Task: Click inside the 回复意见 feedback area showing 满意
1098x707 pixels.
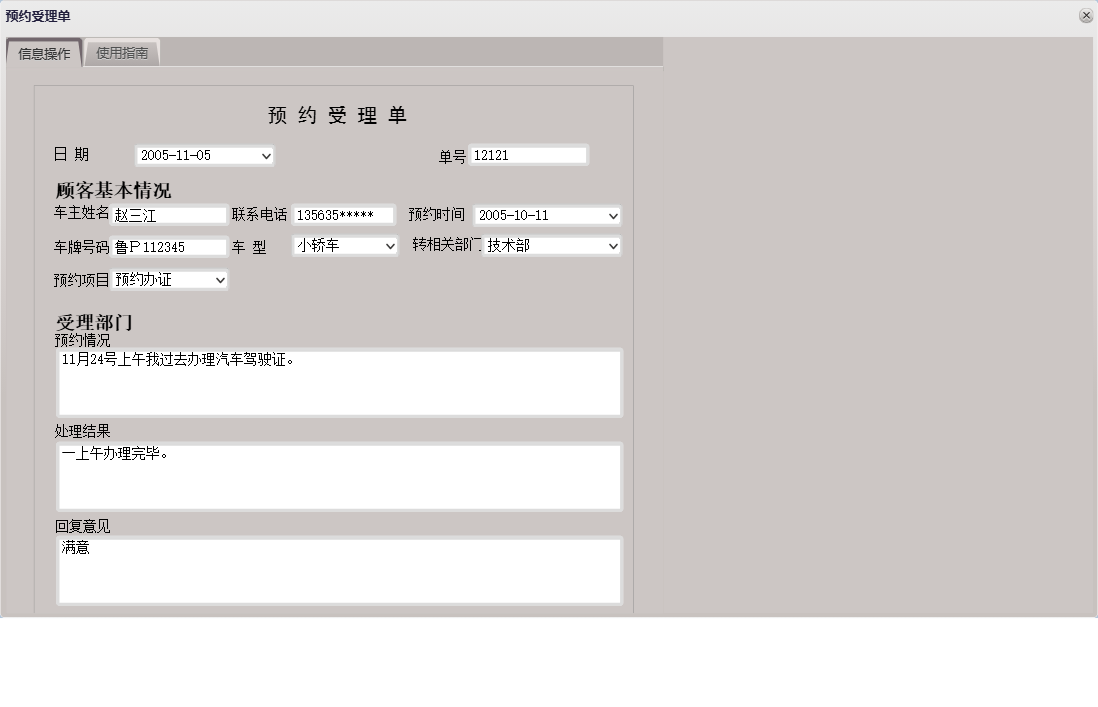Action: coord(340,570)
